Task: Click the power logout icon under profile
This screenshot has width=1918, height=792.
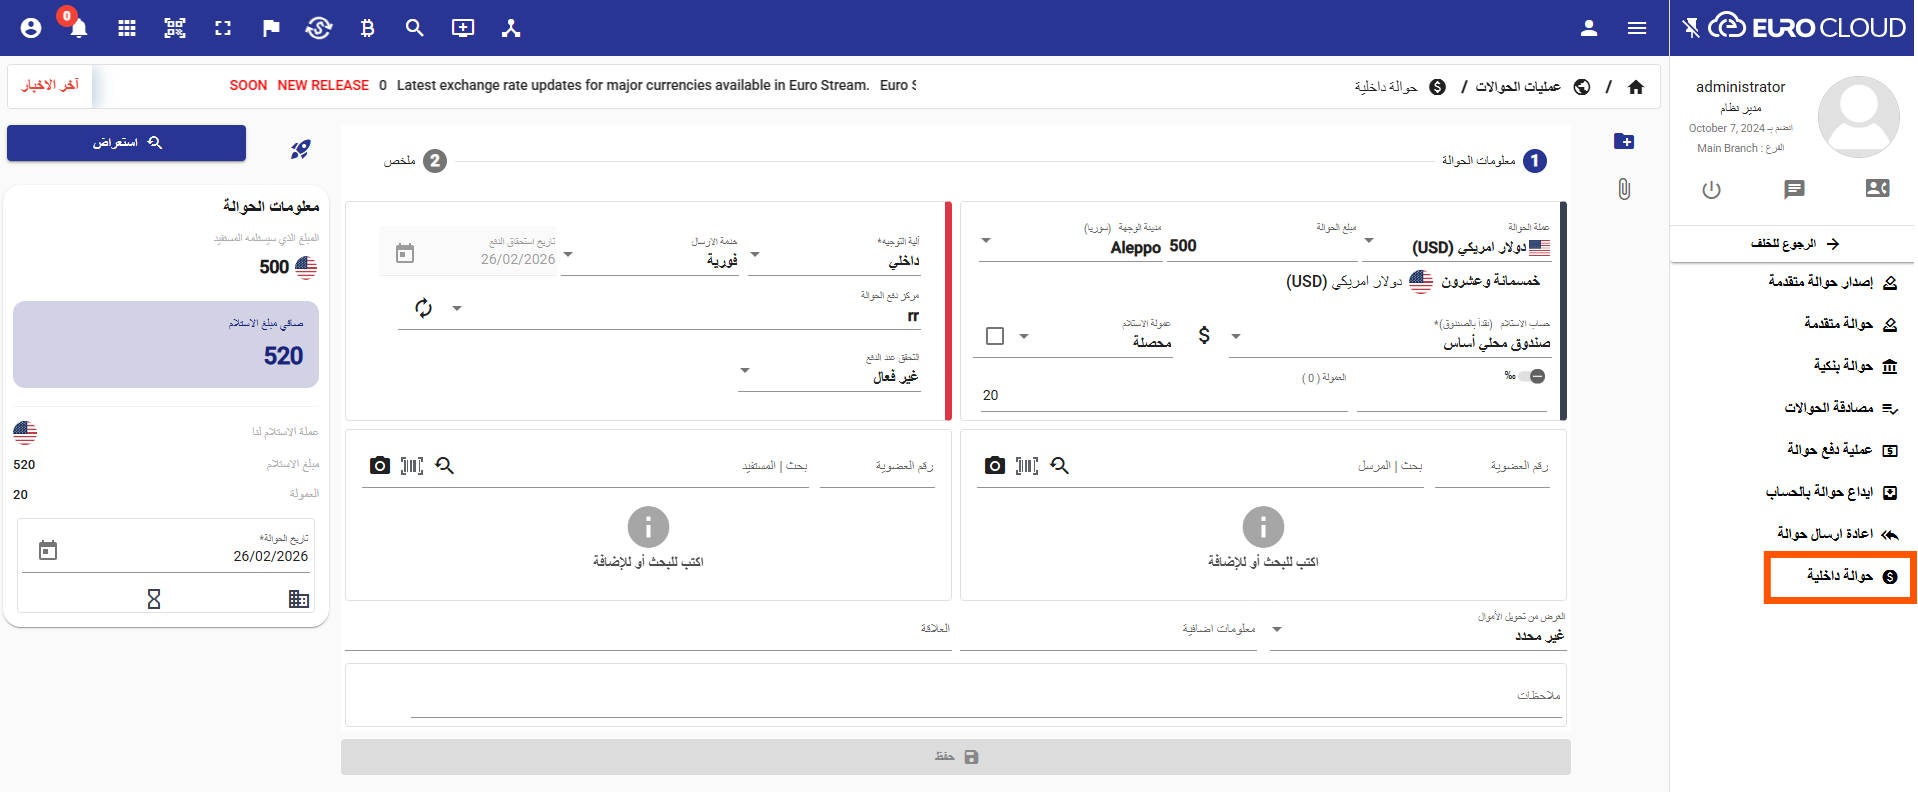Action: [1711, 189]
